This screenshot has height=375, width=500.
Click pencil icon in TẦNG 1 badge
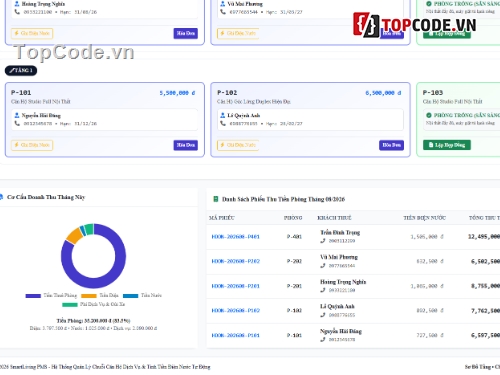coord(12,70)
